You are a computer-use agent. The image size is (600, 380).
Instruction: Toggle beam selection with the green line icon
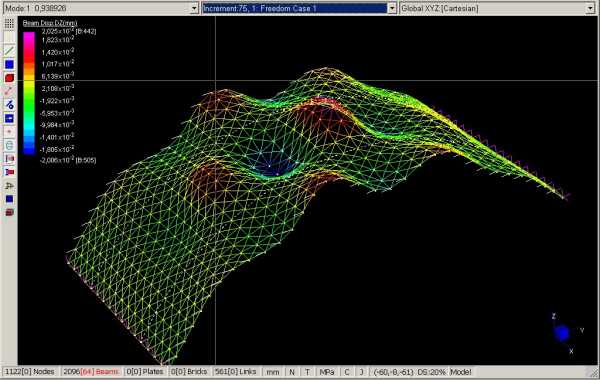tap(9, 51)
